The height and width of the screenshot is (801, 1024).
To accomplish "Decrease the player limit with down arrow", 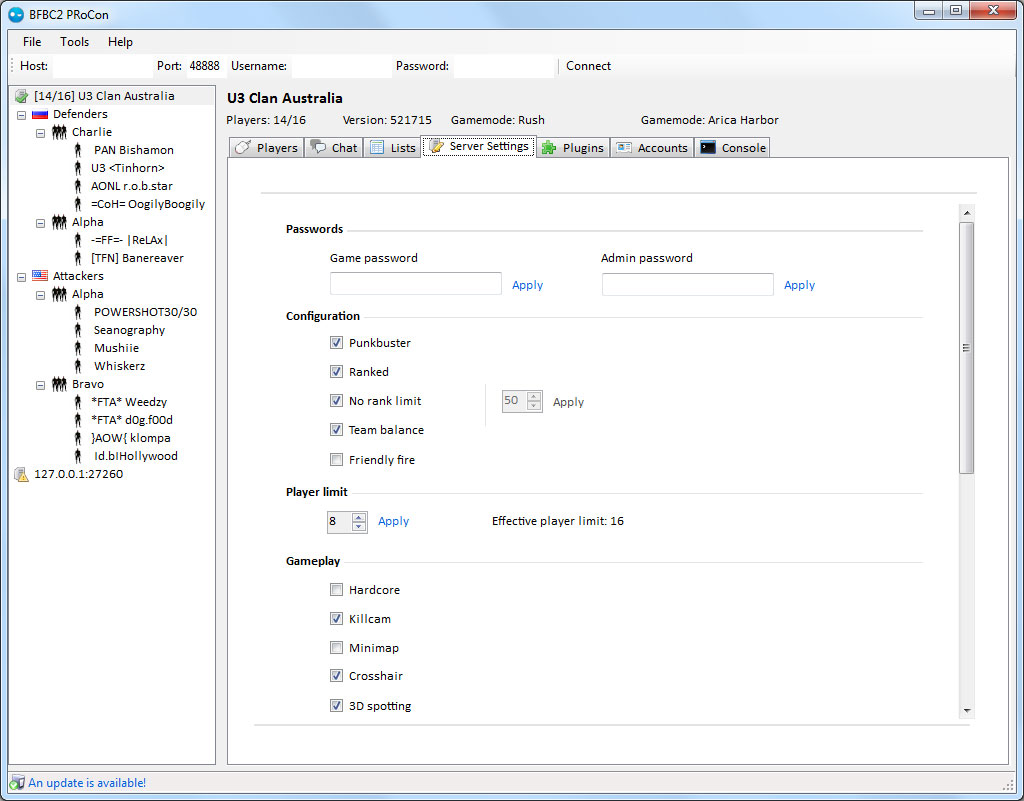I will coord(359,526).
